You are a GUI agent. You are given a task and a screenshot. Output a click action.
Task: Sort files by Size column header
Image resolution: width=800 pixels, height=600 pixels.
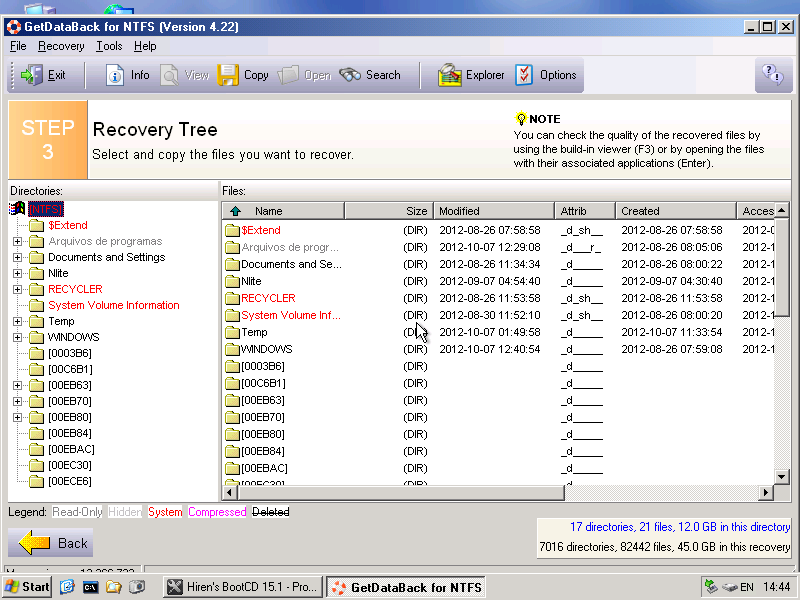click(389, 211)
